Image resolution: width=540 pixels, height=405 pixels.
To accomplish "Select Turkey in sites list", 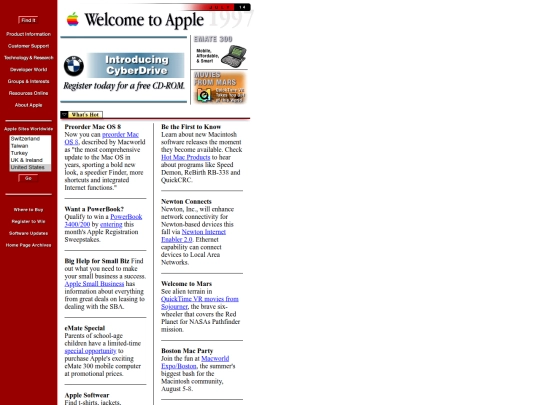I will [30, 153].
